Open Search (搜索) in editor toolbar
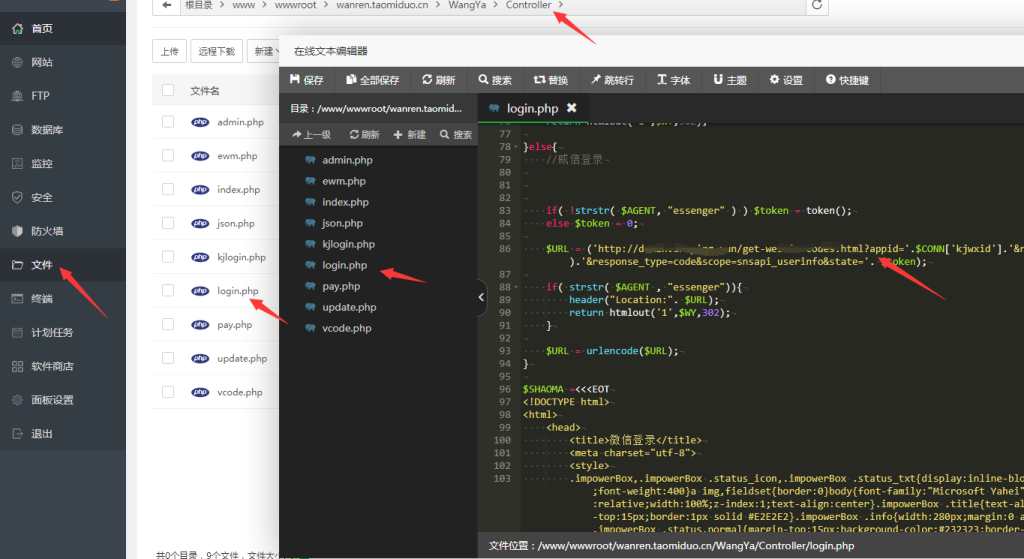This screenshot has height=559, width=1024. tap(495, 80)
